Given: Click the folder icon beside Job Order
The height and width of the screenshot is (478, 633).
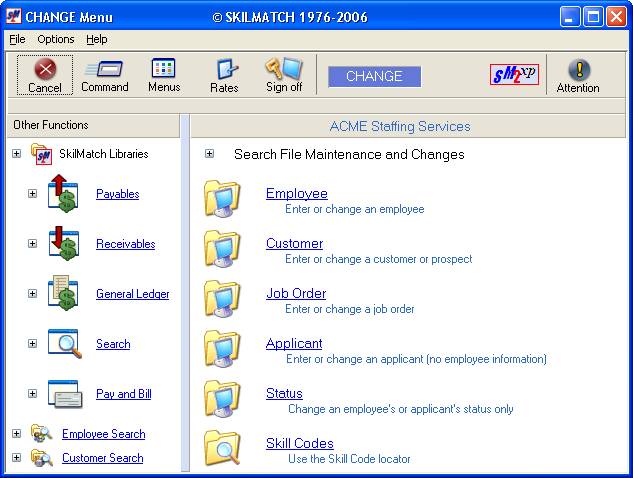Looking at the screenshot, I should pyautogui.click(x=222, y=299).
